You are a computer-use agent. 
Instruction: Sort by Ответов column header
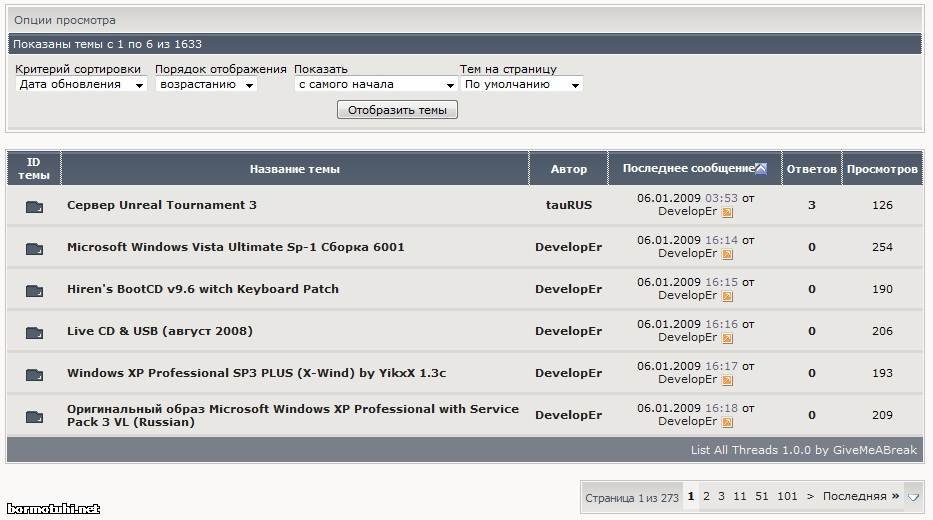coord(812,169)
